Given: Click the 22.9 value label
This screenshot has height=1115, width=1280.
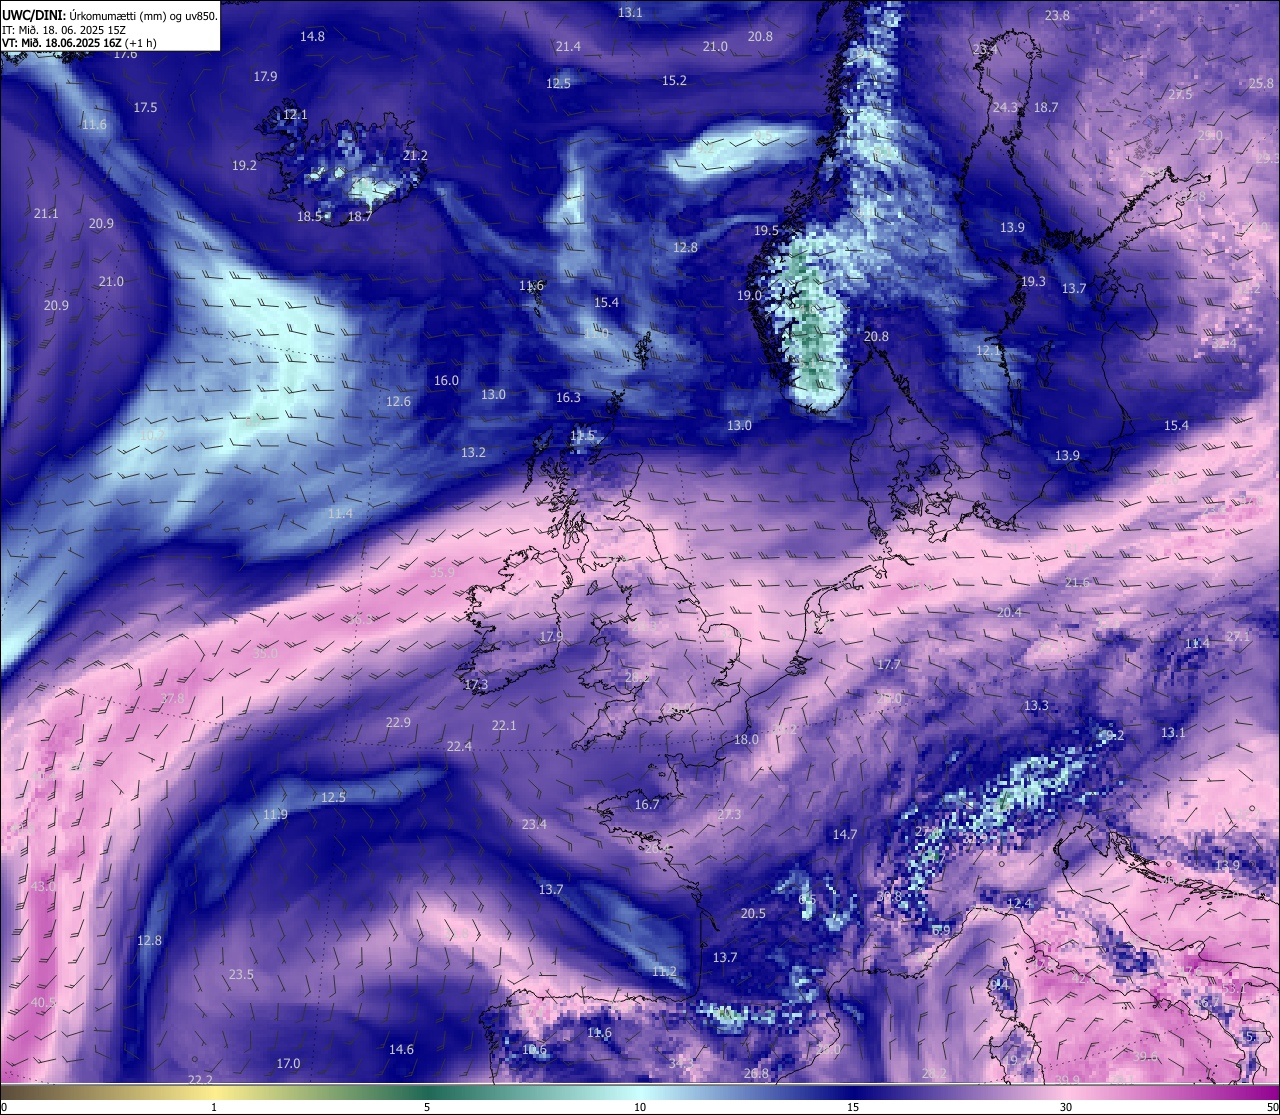Looking at the screenshot, I should [x=398, y=723].
